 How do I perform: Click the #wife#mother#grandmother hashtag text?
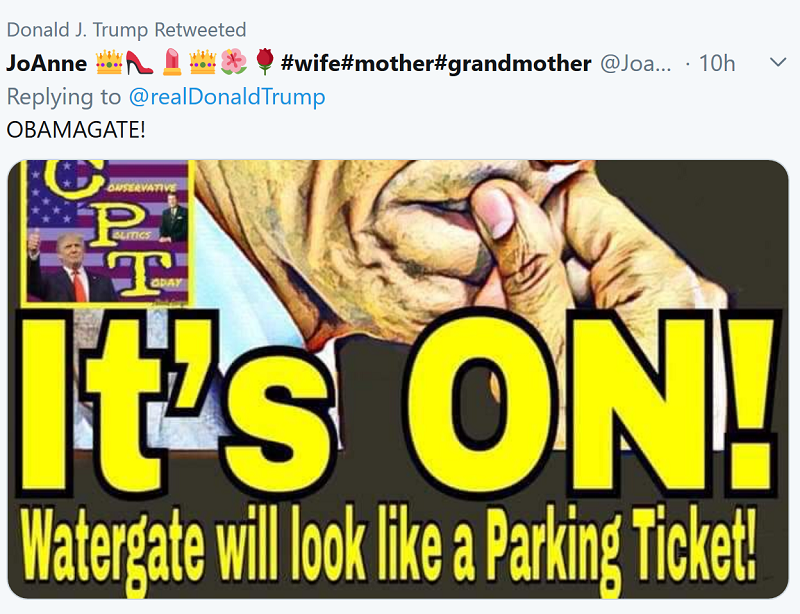click(x=436, y=63)
